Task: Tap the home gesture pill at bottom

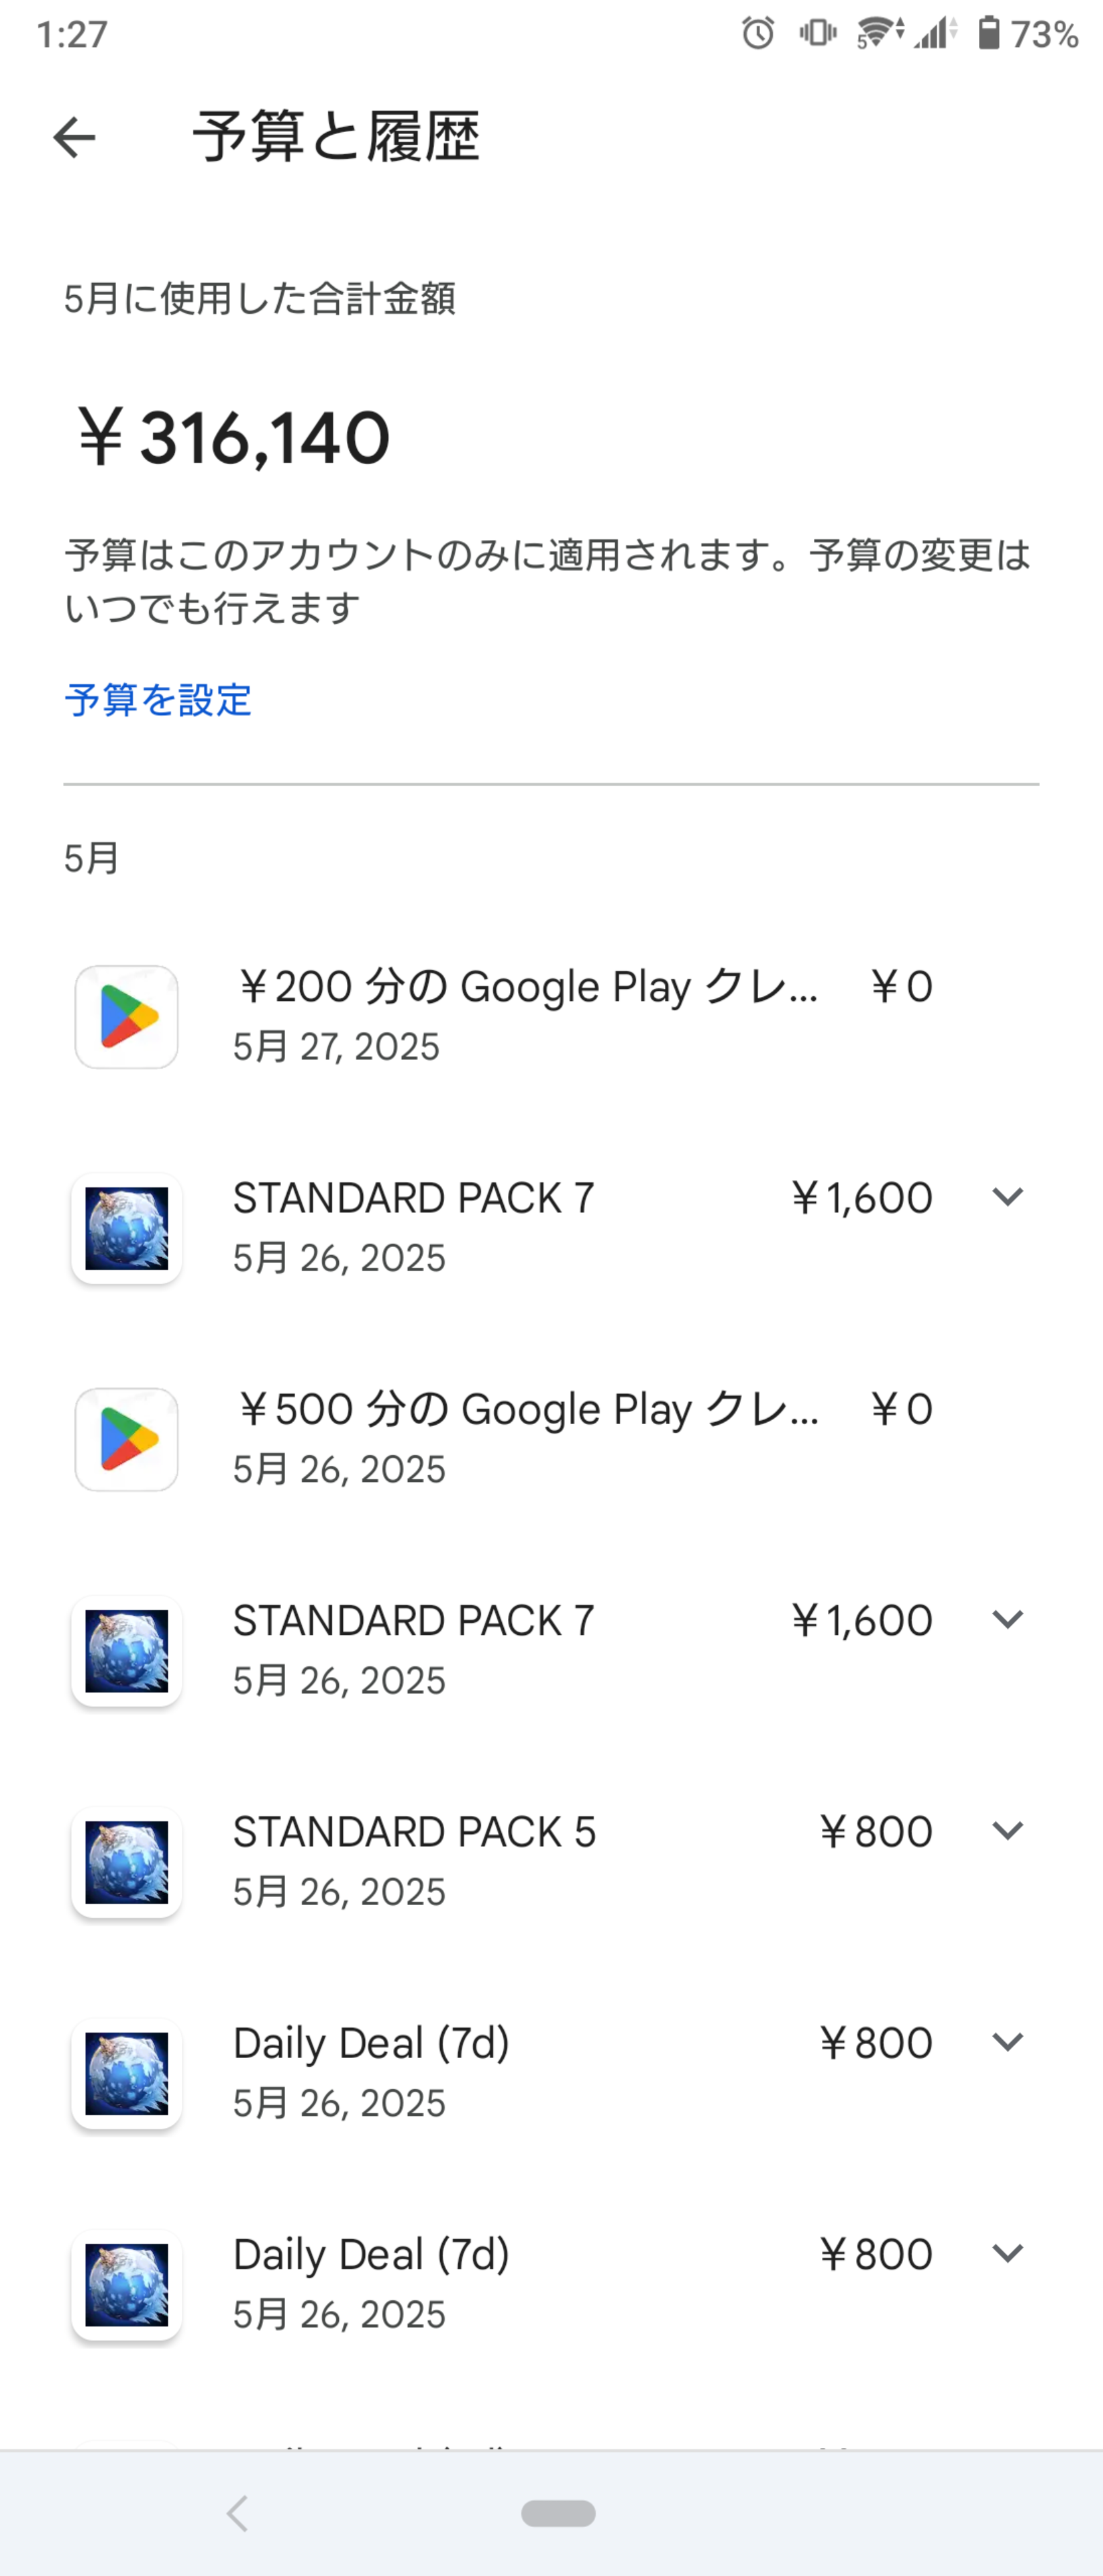Action: pyautogui.click(x=558, y=2513)
